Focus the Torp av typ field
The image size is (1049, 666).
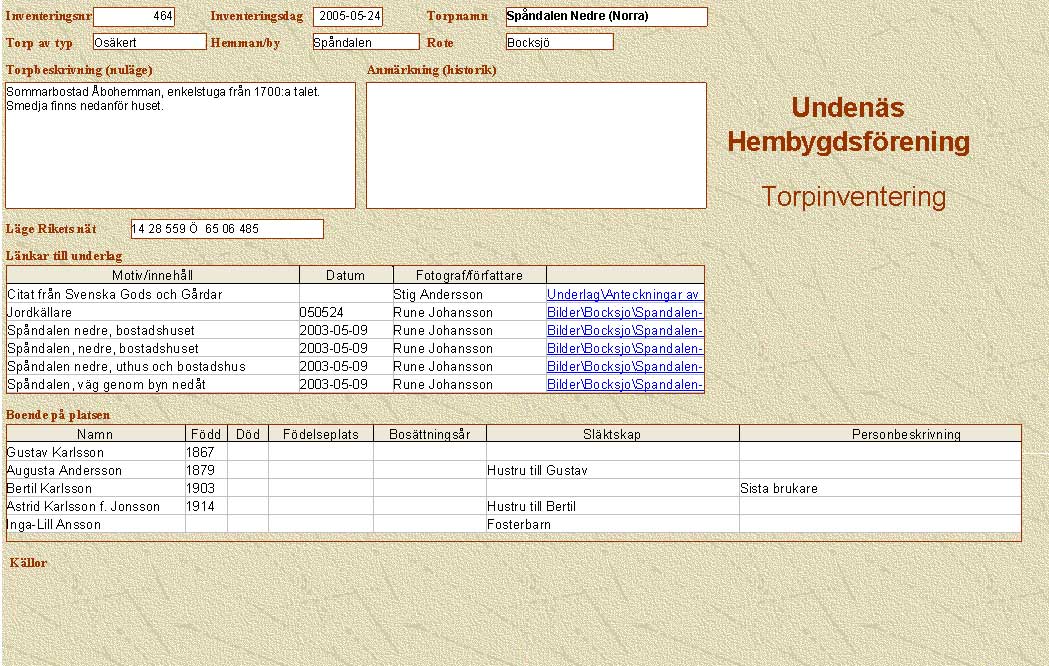(149, 42)
